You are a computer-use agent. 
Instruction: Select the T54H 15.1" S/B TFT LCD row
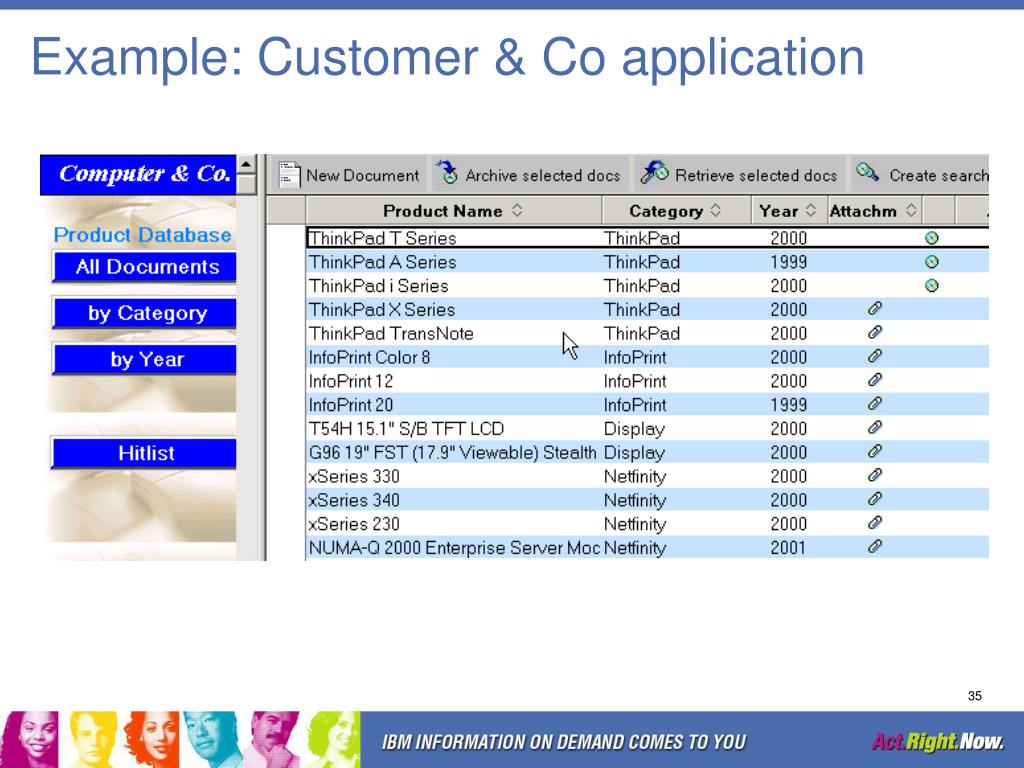pos(647,429)
